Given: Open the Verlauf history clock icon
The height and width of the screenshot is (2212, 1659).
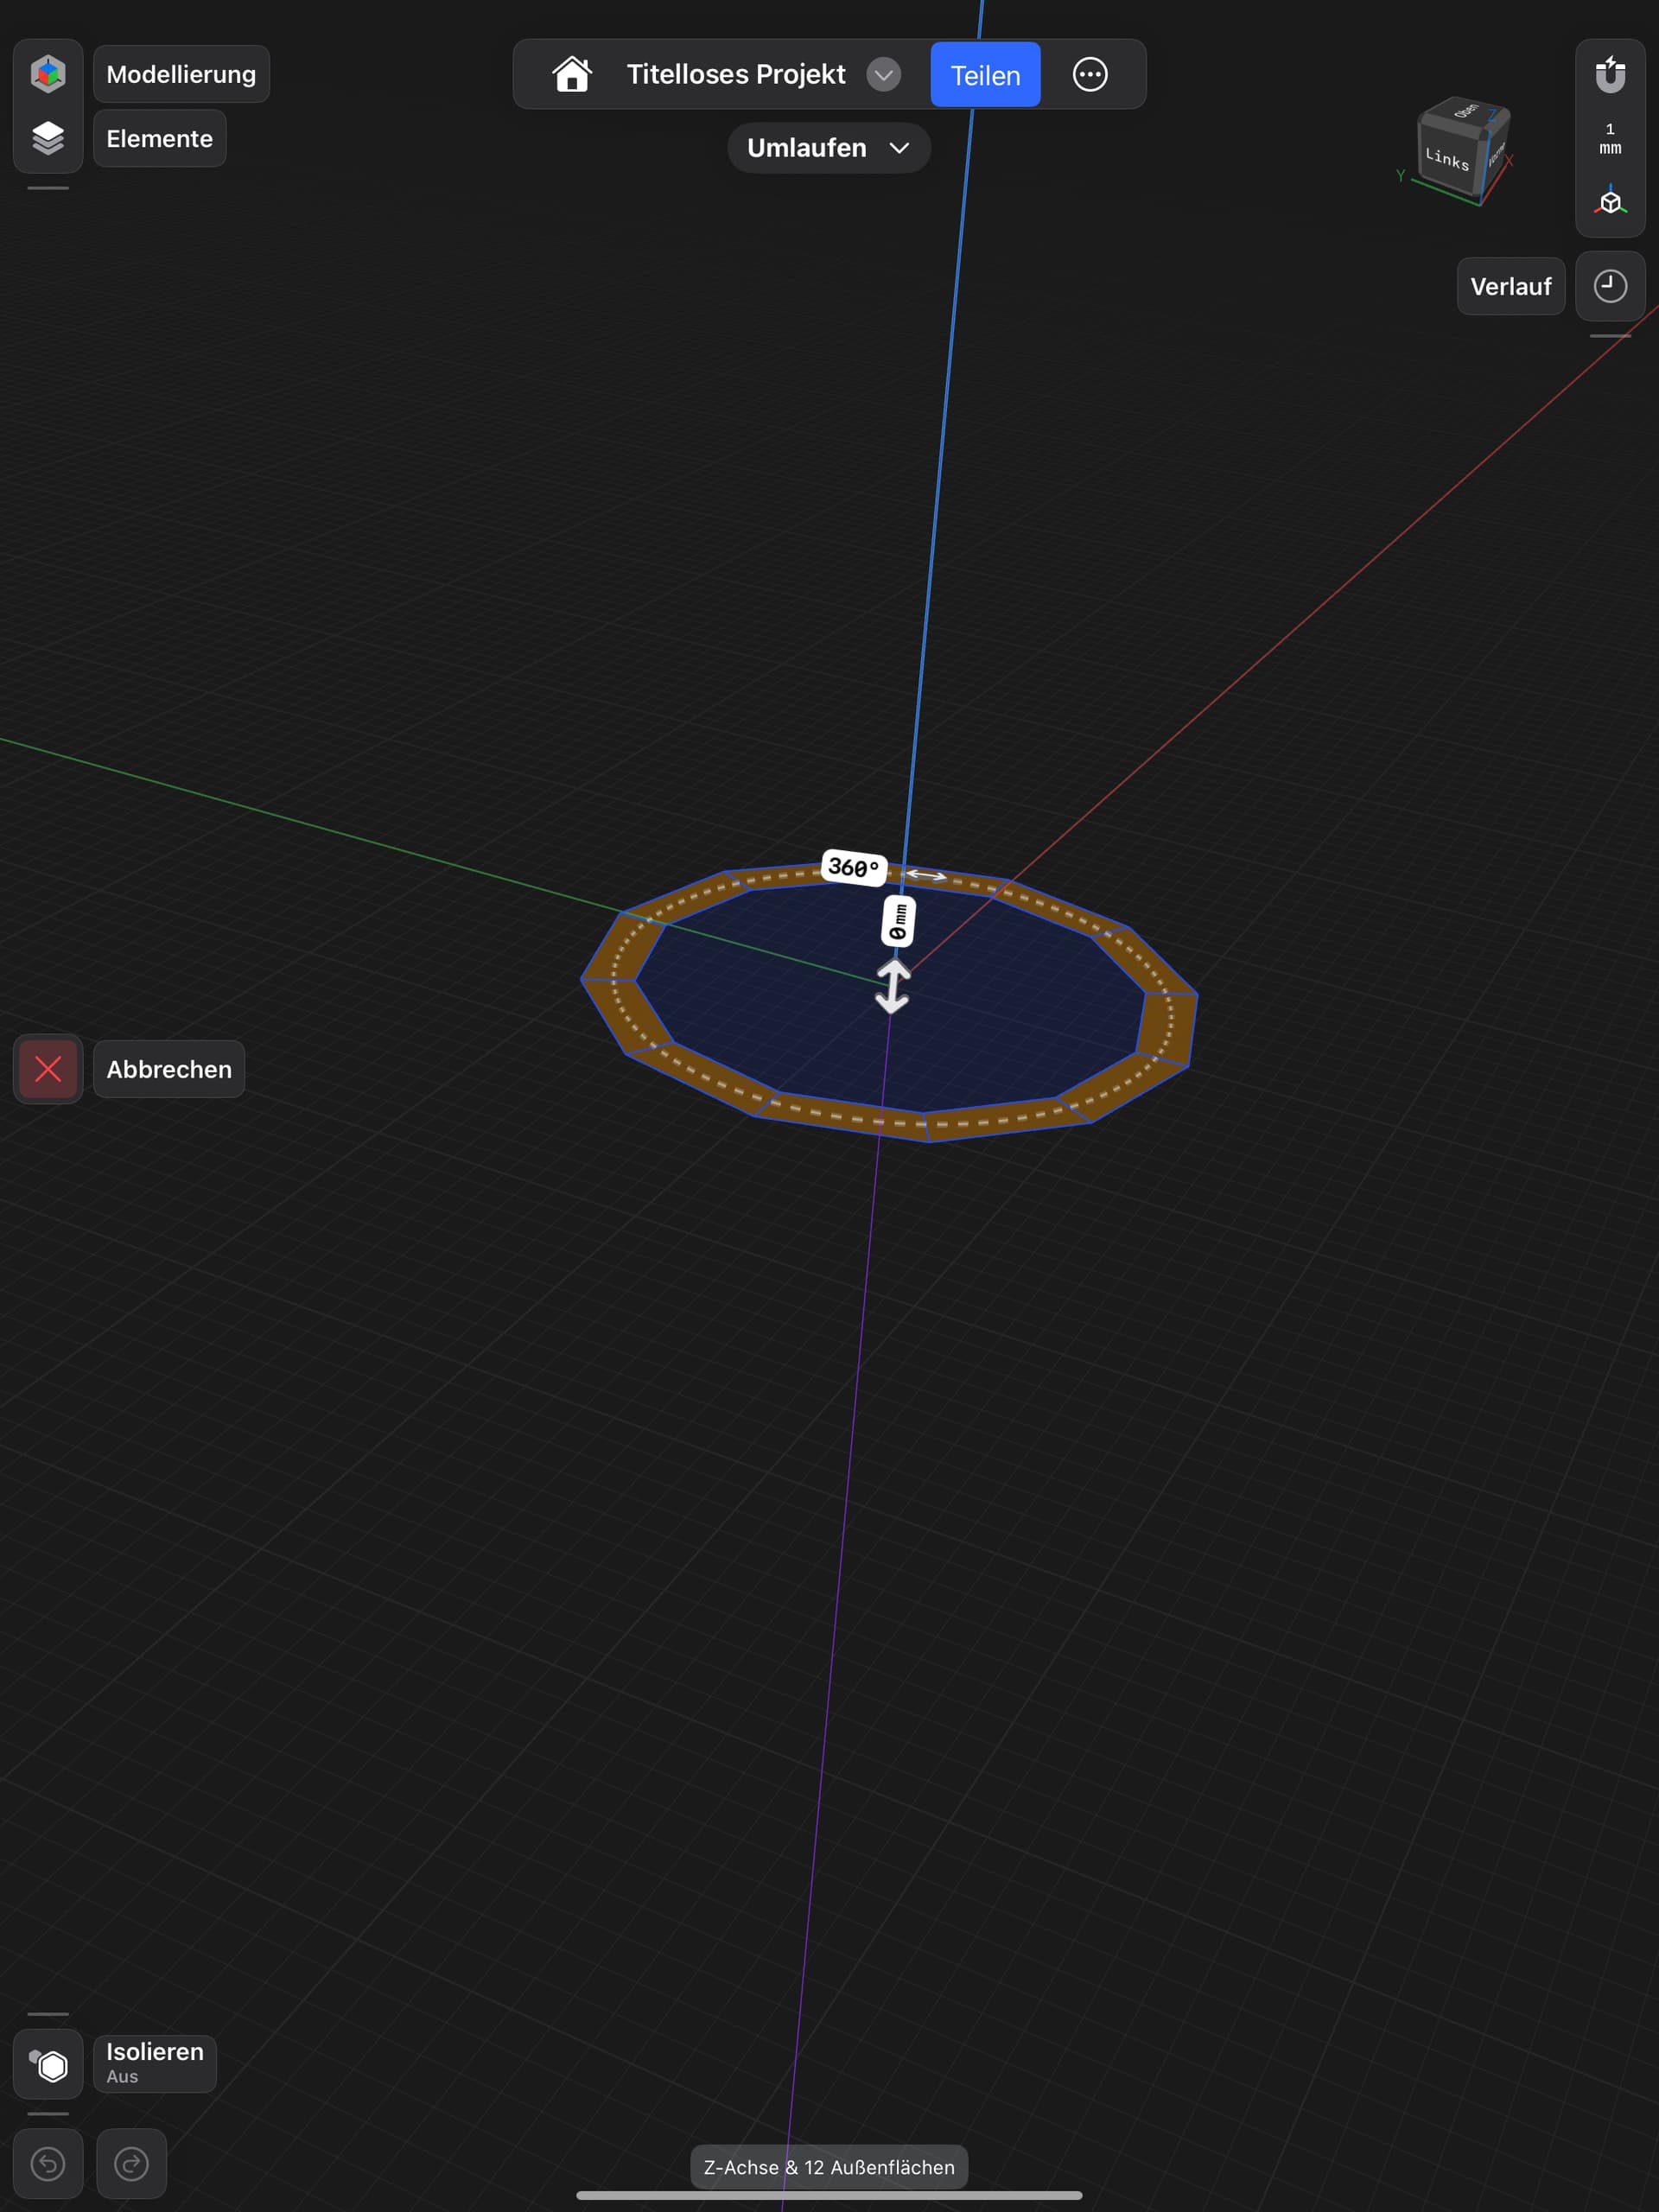Looking at the screenshot, I should pyautogui.click(x=1609, y=286).
